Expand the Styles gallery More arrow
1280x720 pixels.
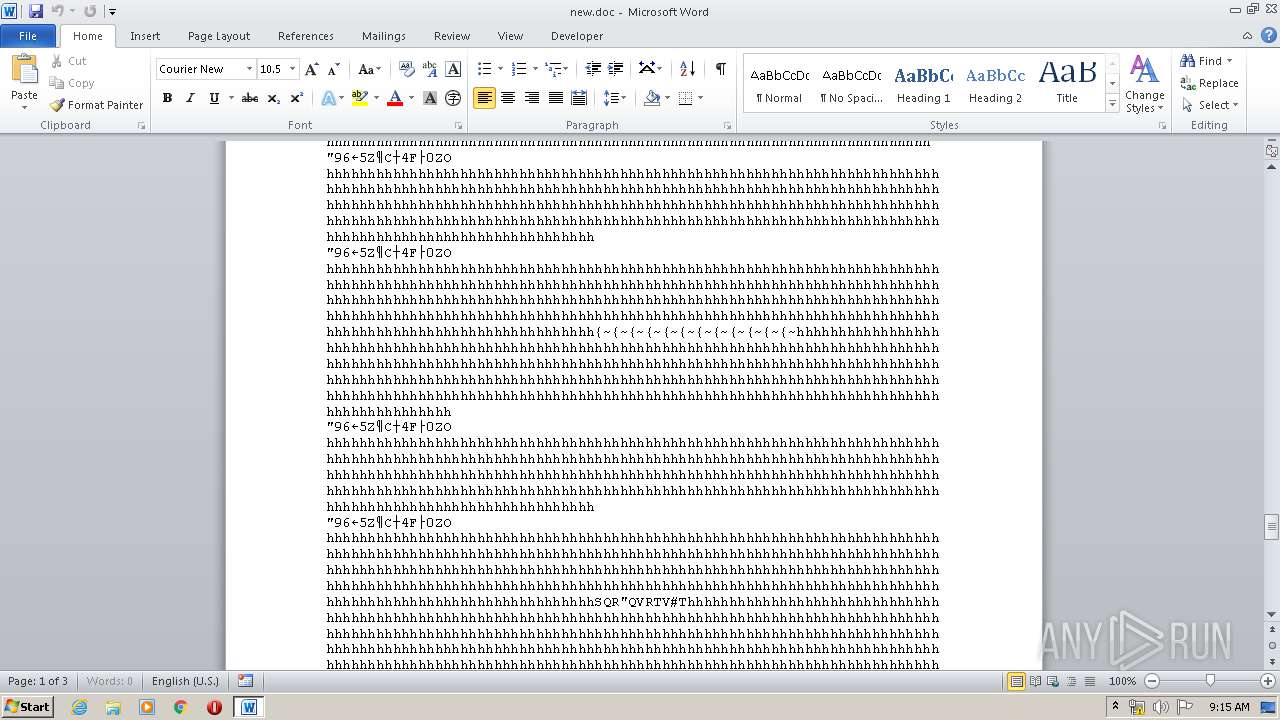point(1112,104)
